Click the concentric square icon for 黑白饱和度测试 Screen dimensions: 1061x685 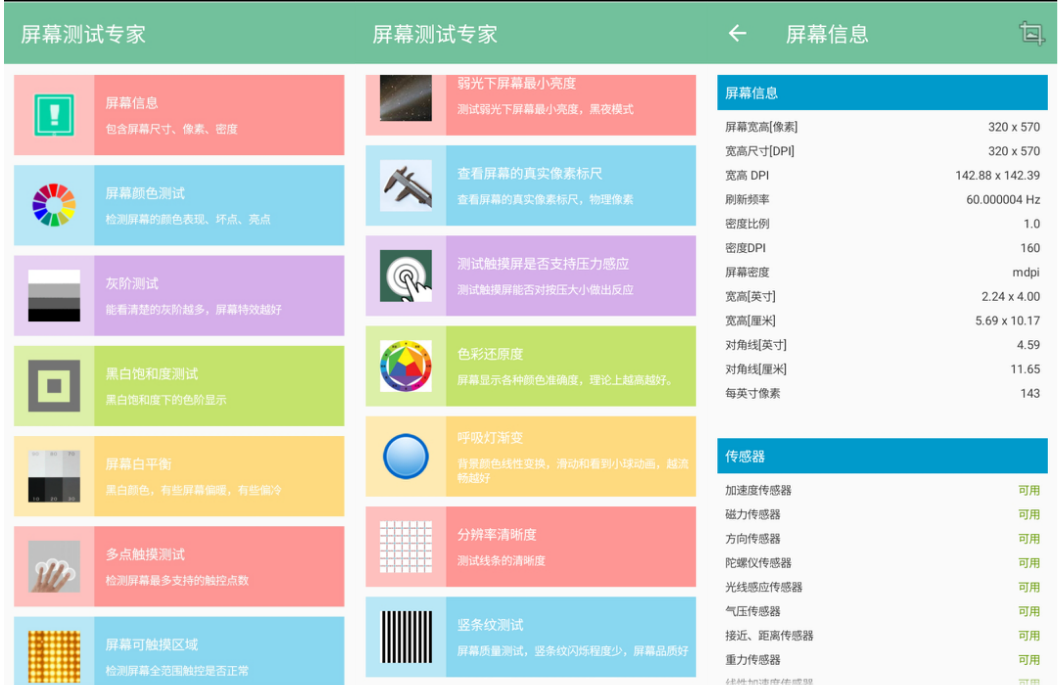pyautogui.click(x=54, y=386)
